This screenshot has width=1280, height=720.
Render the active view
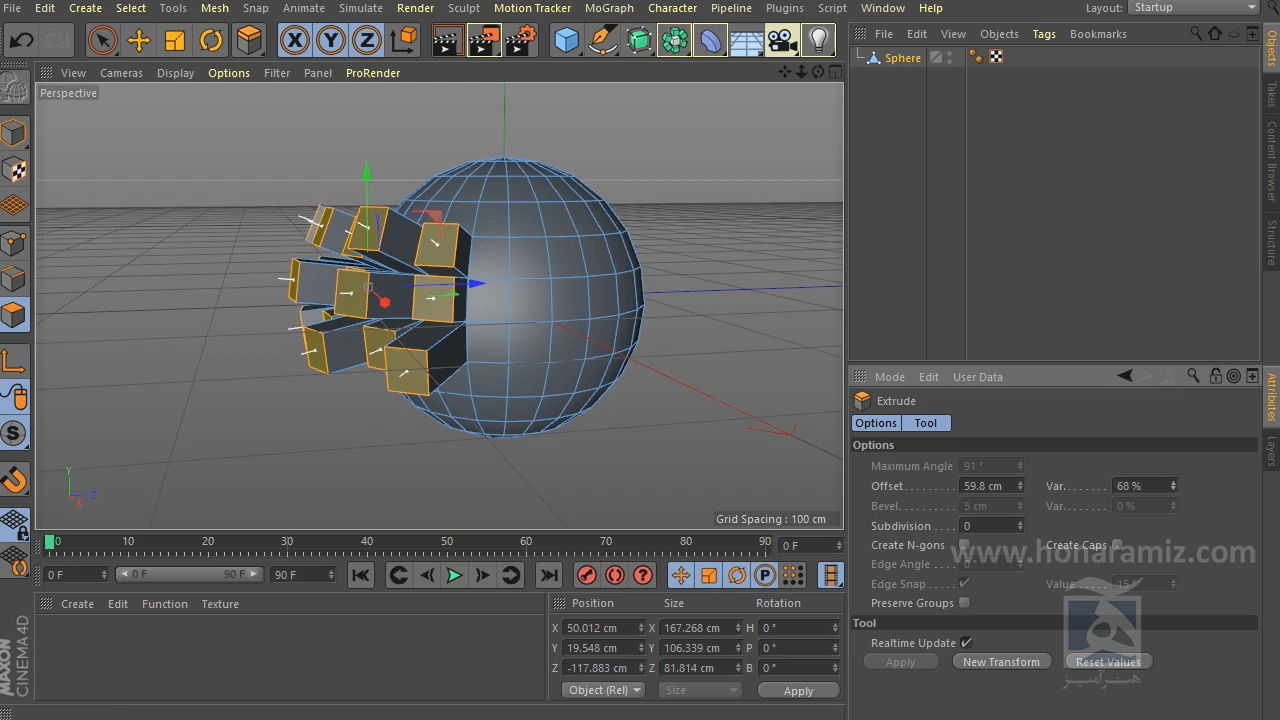[x=447, y=41]
